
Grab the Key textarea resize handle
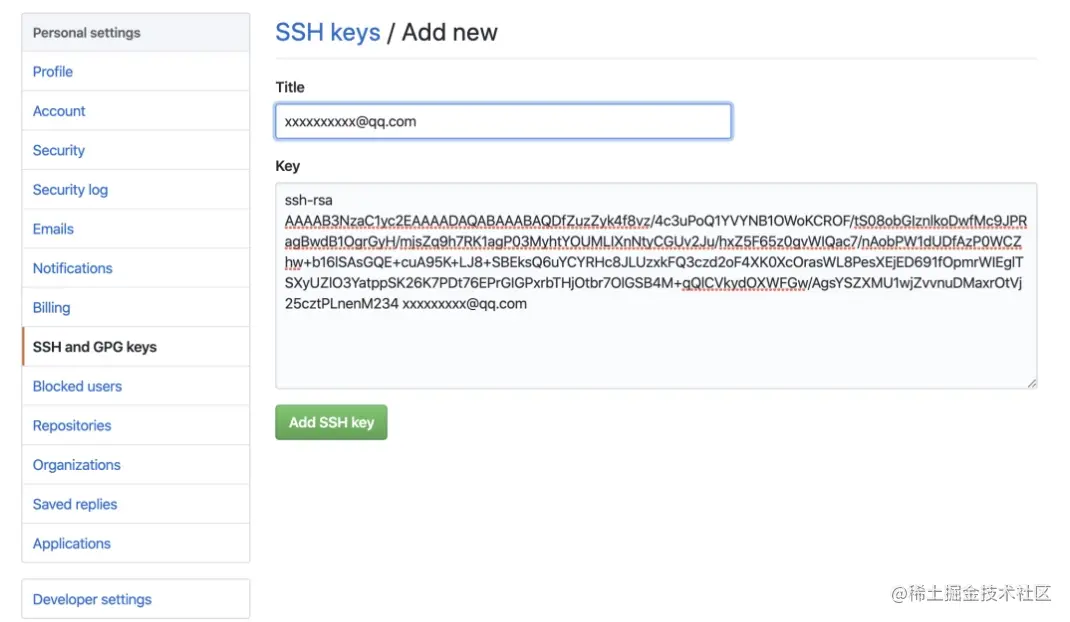click(1031, 383)
